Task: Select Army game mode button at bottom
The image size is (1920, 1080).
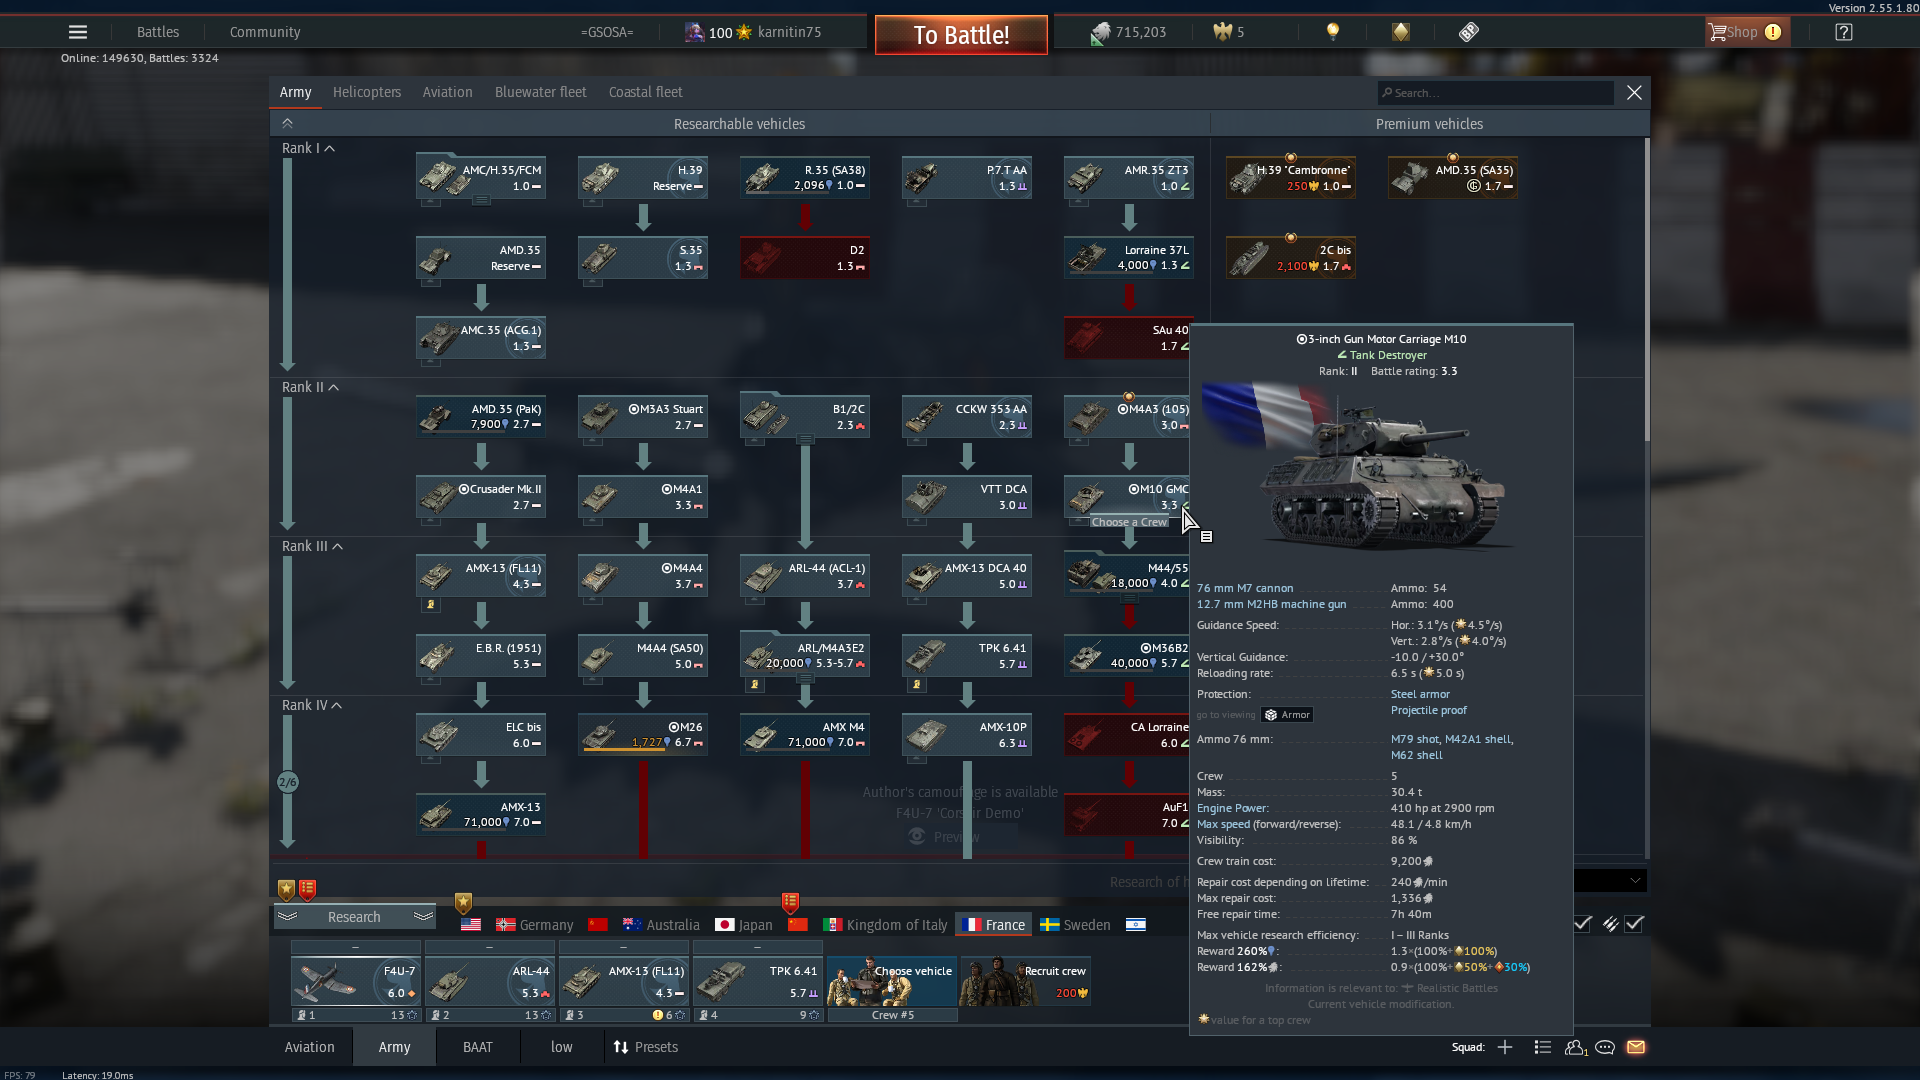Action: [394, 1047]
